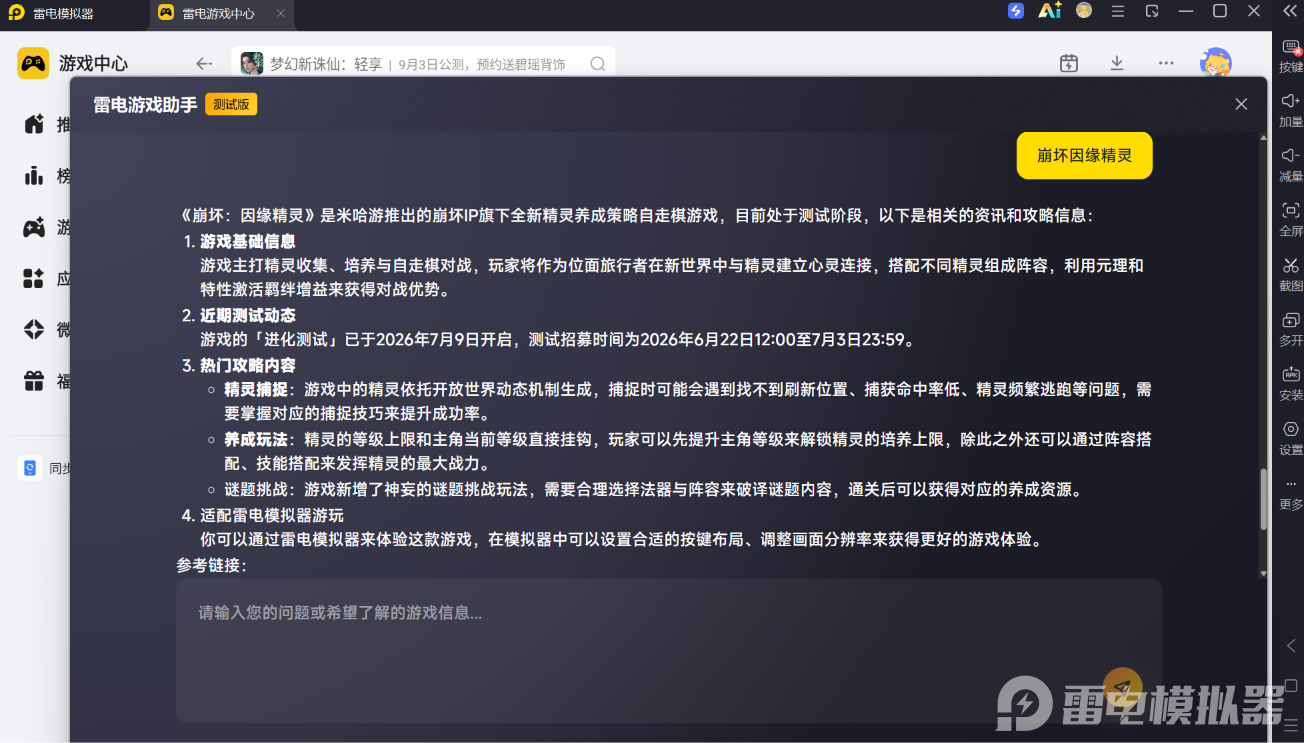Click the heading 热门攻略内容
This screenshot has width=1304, height=743.
point(248,365)
